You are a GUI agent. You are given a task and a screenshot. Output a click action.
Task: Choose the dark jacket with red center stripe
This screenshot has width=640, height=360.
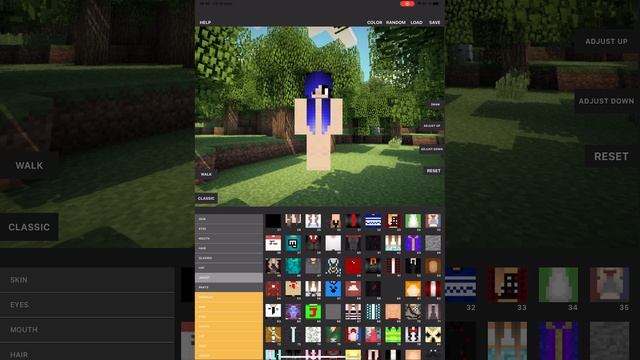tap(353, 221)
